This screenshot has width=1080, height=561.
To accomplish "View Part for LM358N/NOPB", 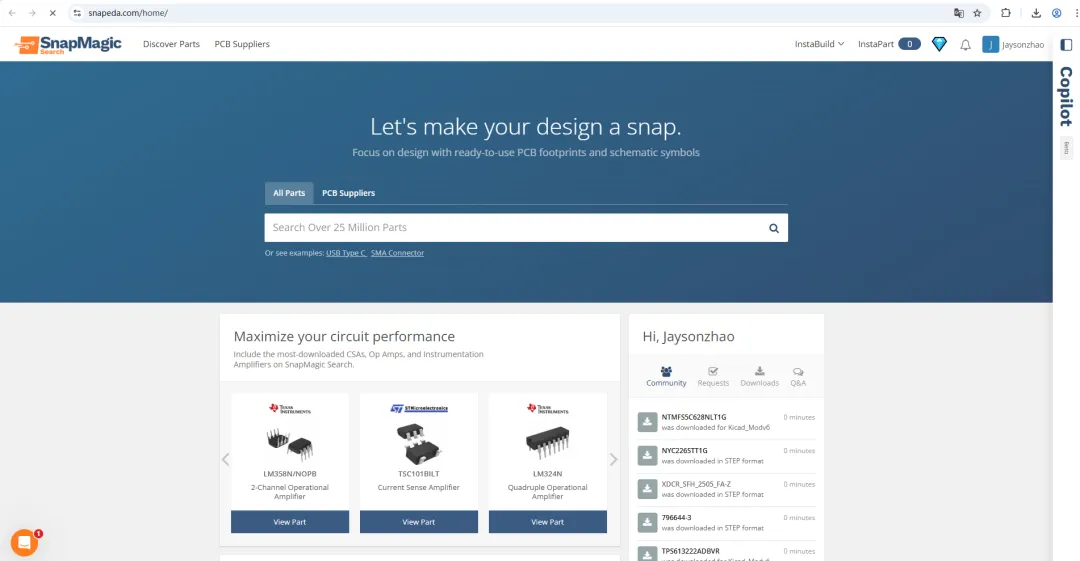I will [x=290, y=522].
